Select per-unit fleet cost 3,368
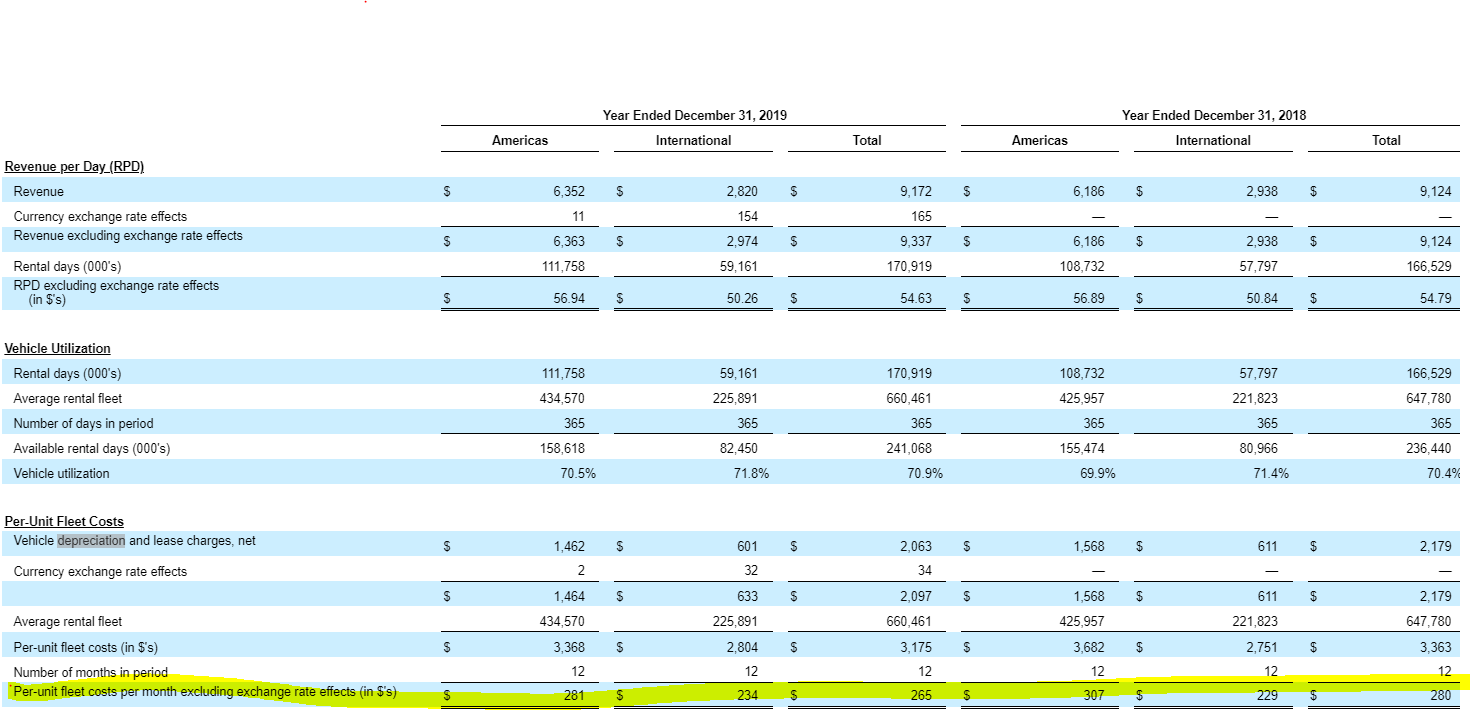Viewport: 1470px width, 728px height. coord(568,647)
